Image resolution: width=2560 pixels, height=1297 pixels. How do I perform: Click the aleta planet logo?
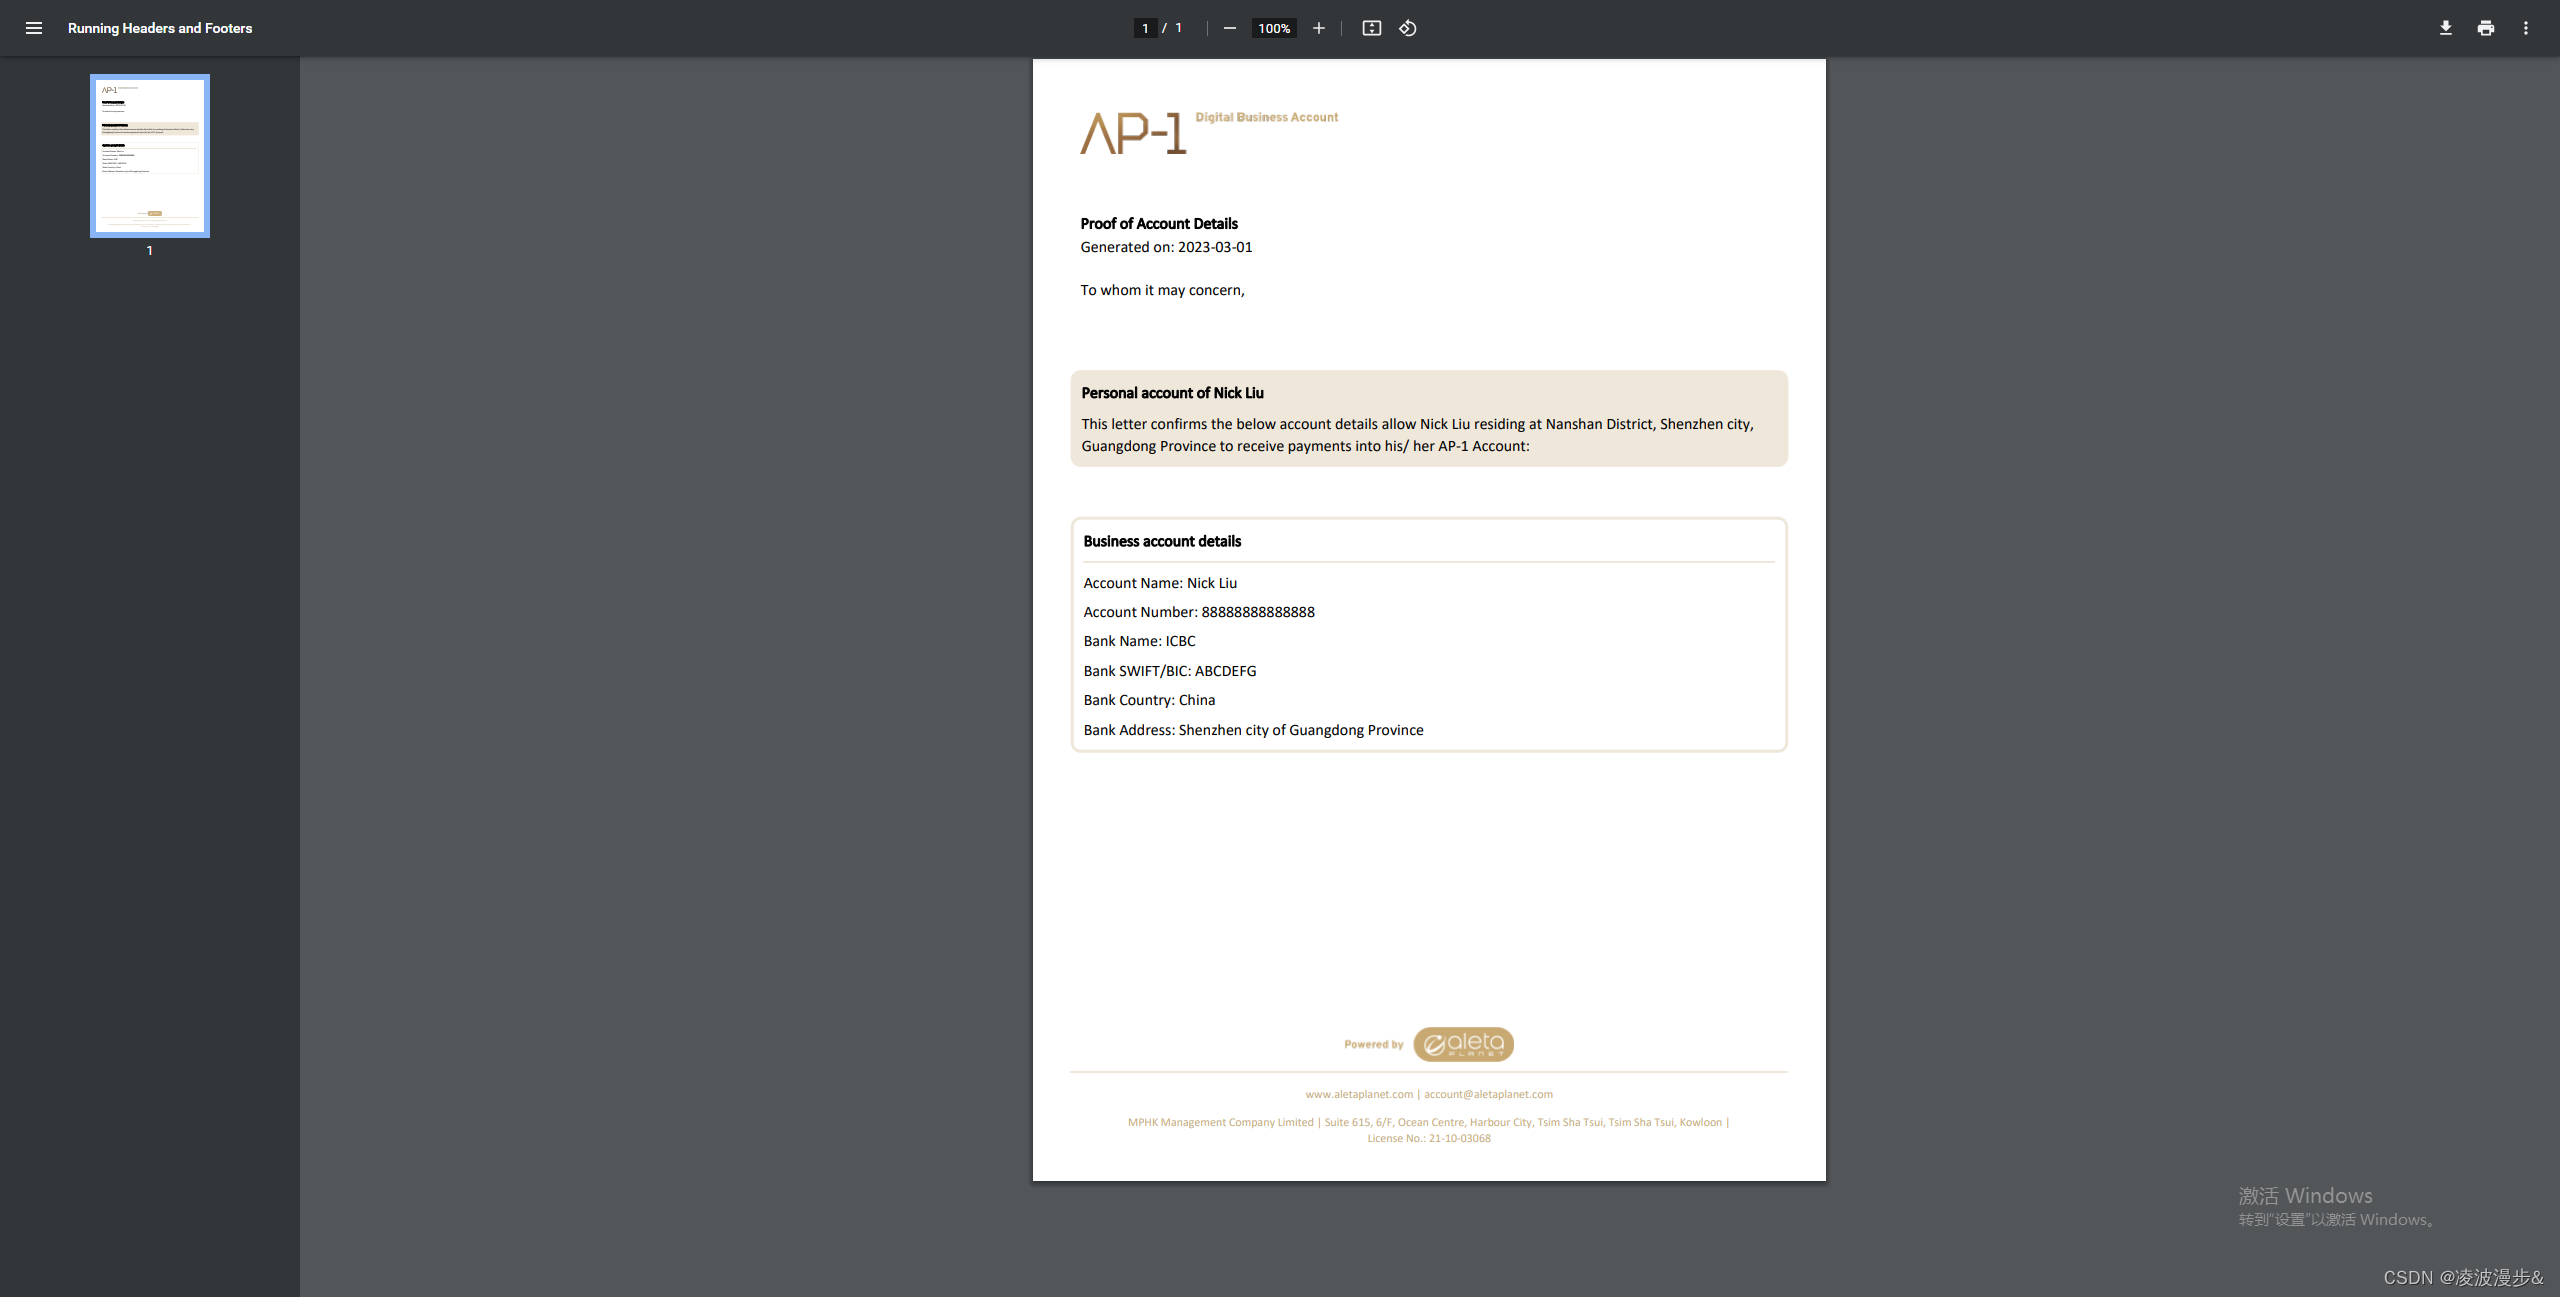point(1463,1044)
